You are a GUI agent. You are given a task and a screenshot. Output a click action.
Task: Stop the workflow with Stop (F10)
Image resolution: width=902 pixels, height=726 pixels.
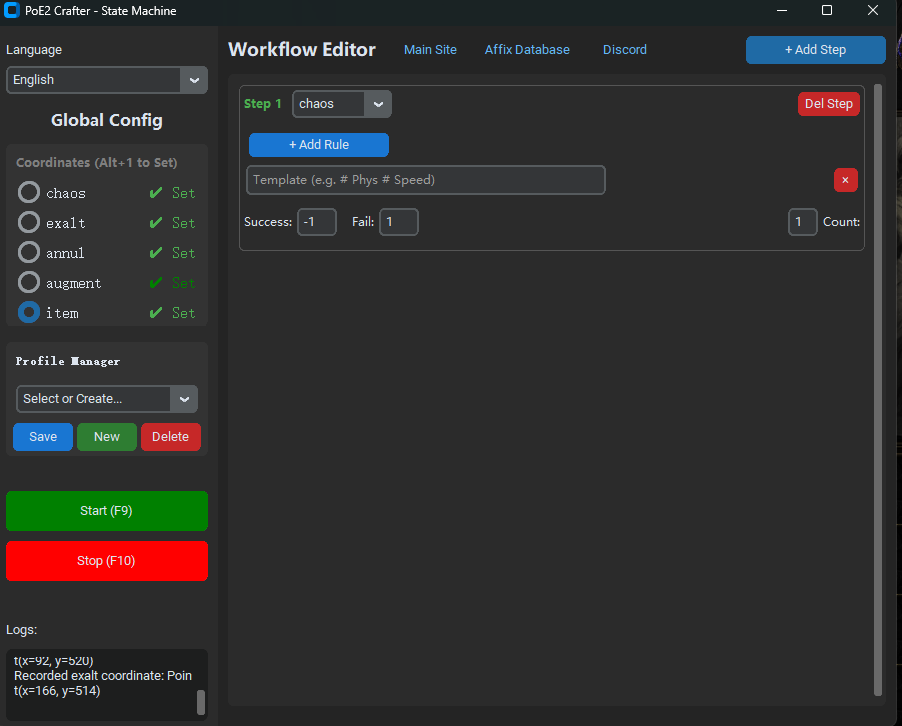(x=107, y=561)
